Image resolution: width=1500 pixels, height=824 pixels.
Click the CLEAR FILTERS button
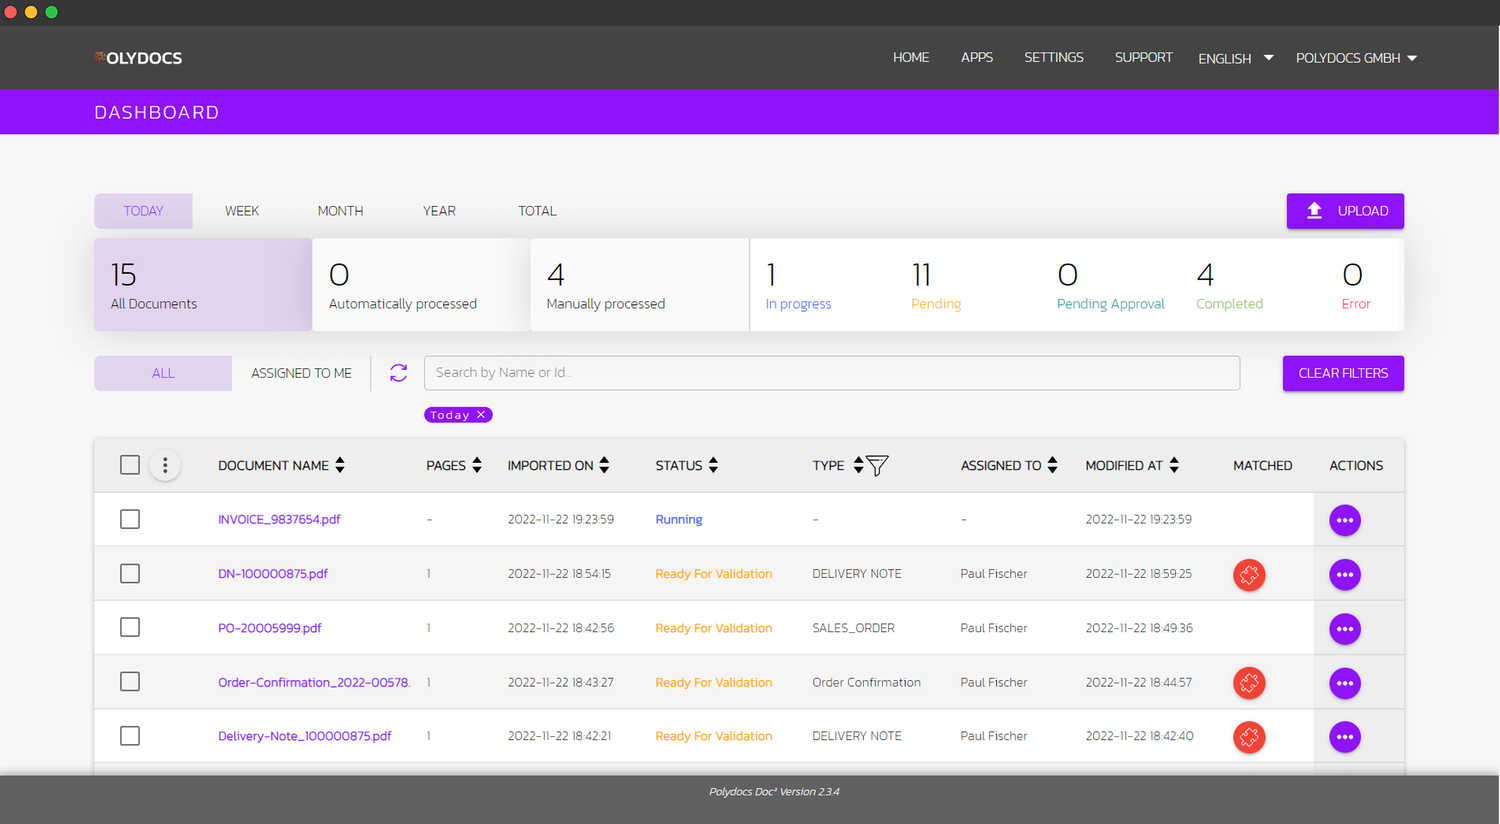coord(1343,373)
